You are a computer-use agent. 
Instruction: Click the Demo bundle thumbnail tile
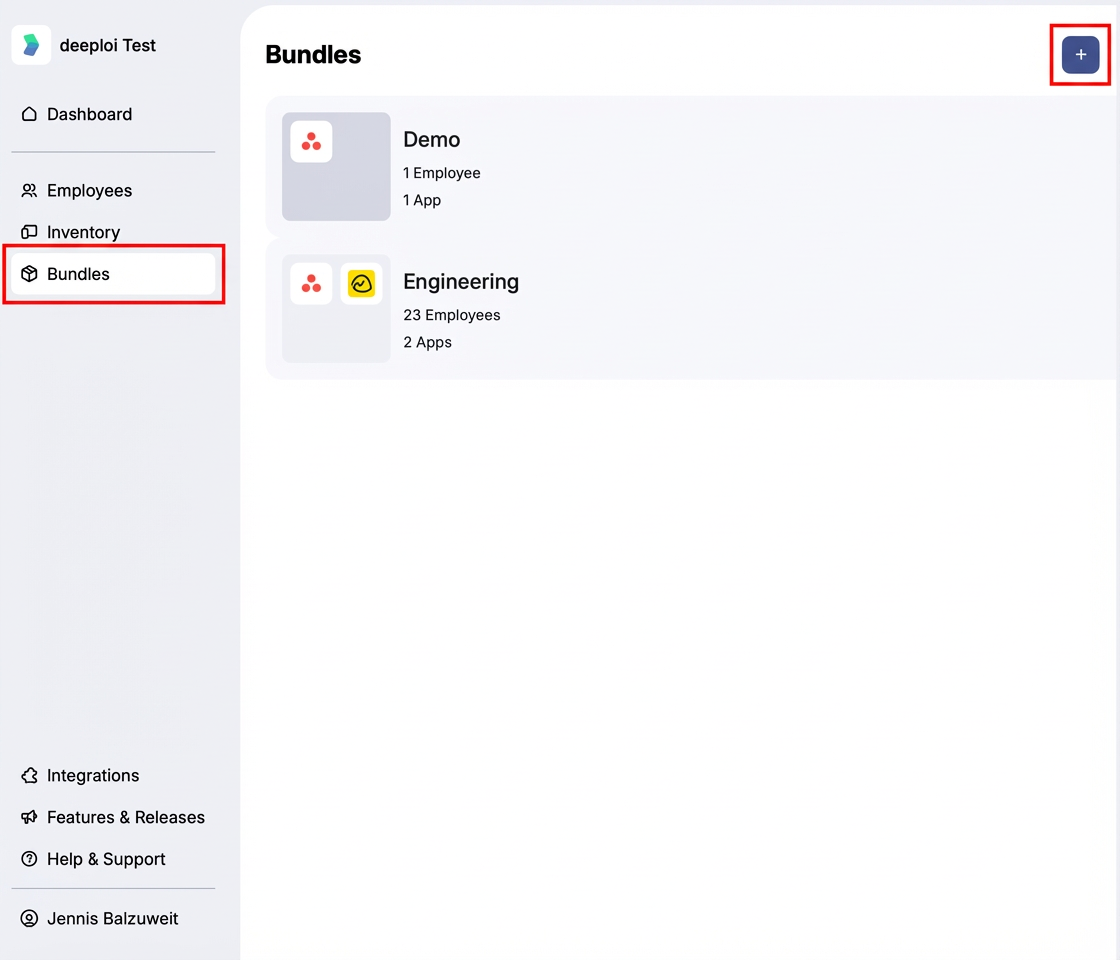click(336, 166)
